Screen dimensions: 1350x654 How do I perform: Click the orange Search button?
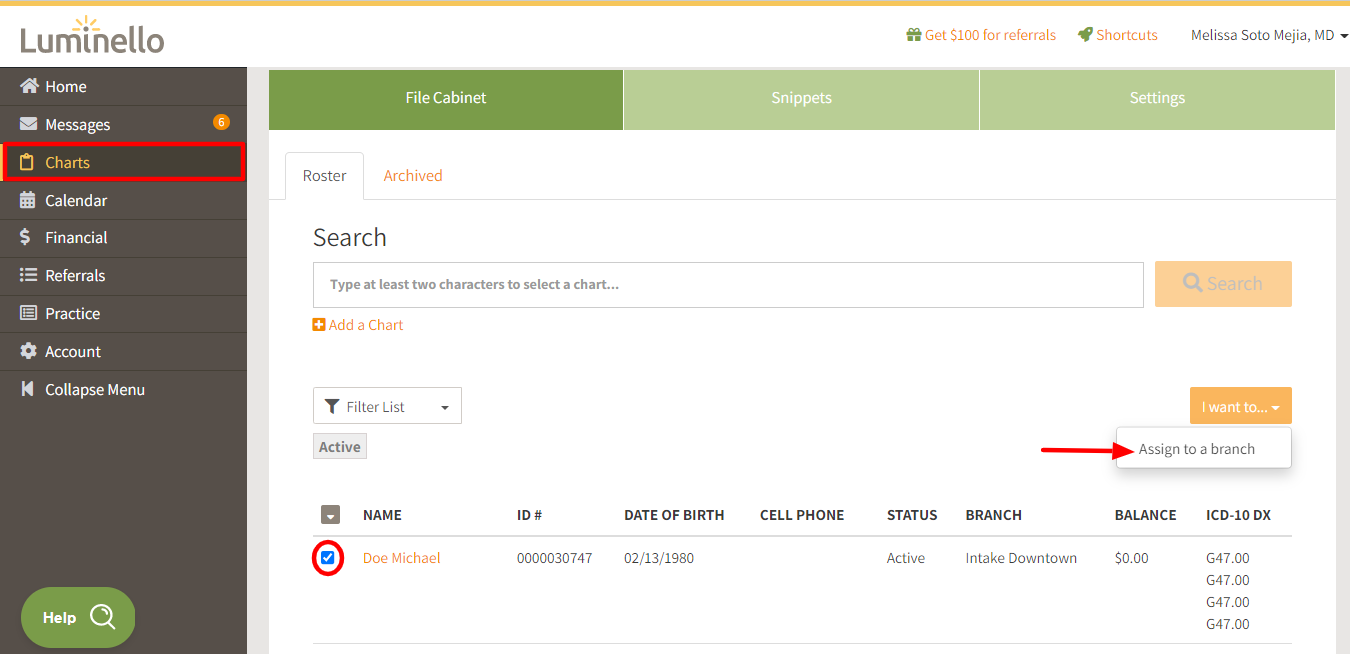click(1223, 284)
